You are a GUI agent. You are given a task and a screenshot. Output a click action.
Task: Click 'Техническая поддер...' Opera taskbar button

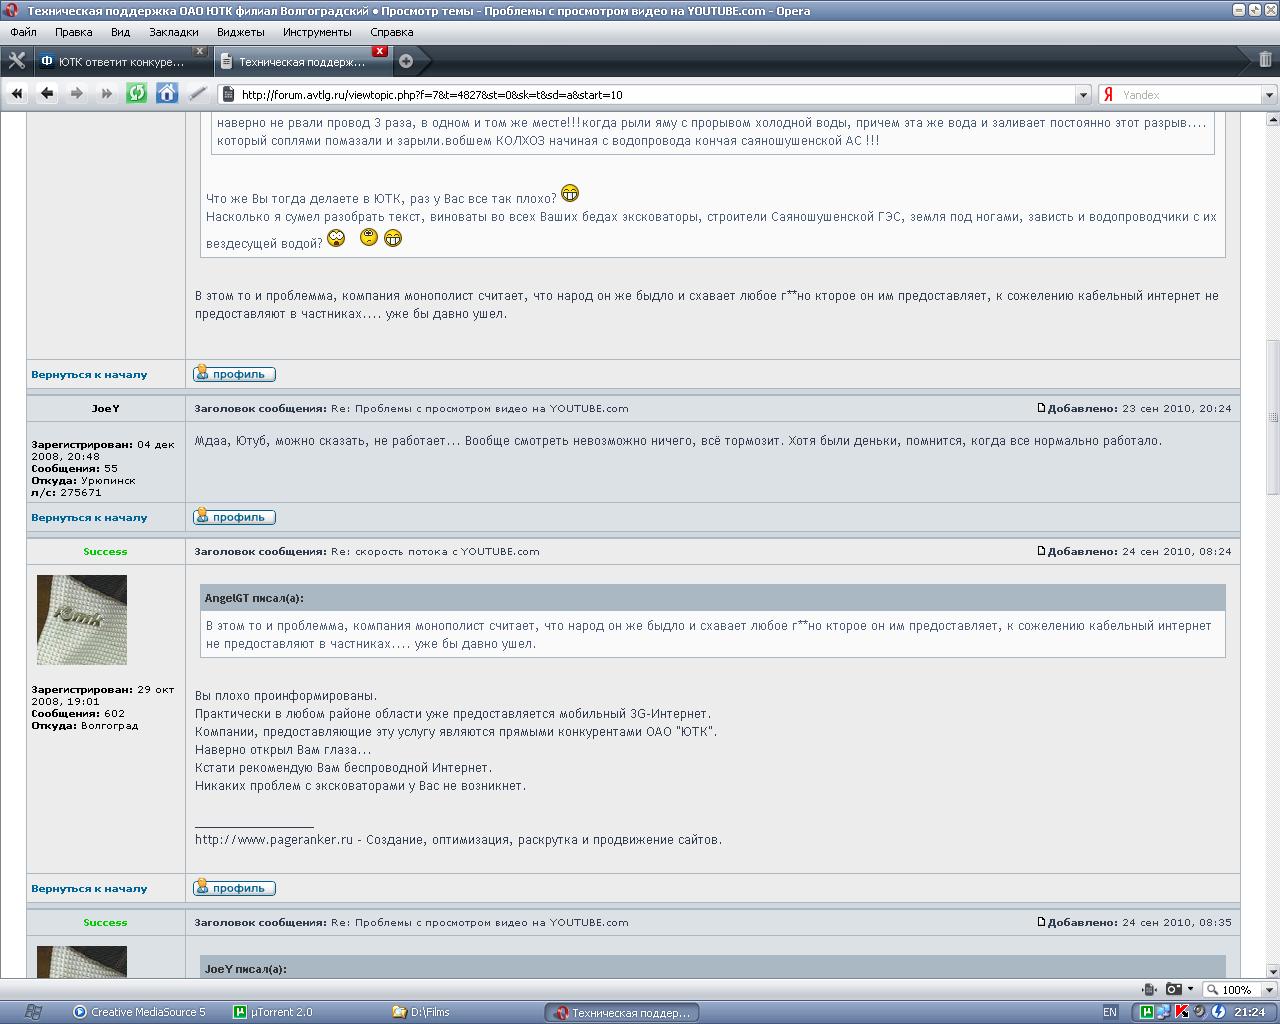tap(622, 1012)
